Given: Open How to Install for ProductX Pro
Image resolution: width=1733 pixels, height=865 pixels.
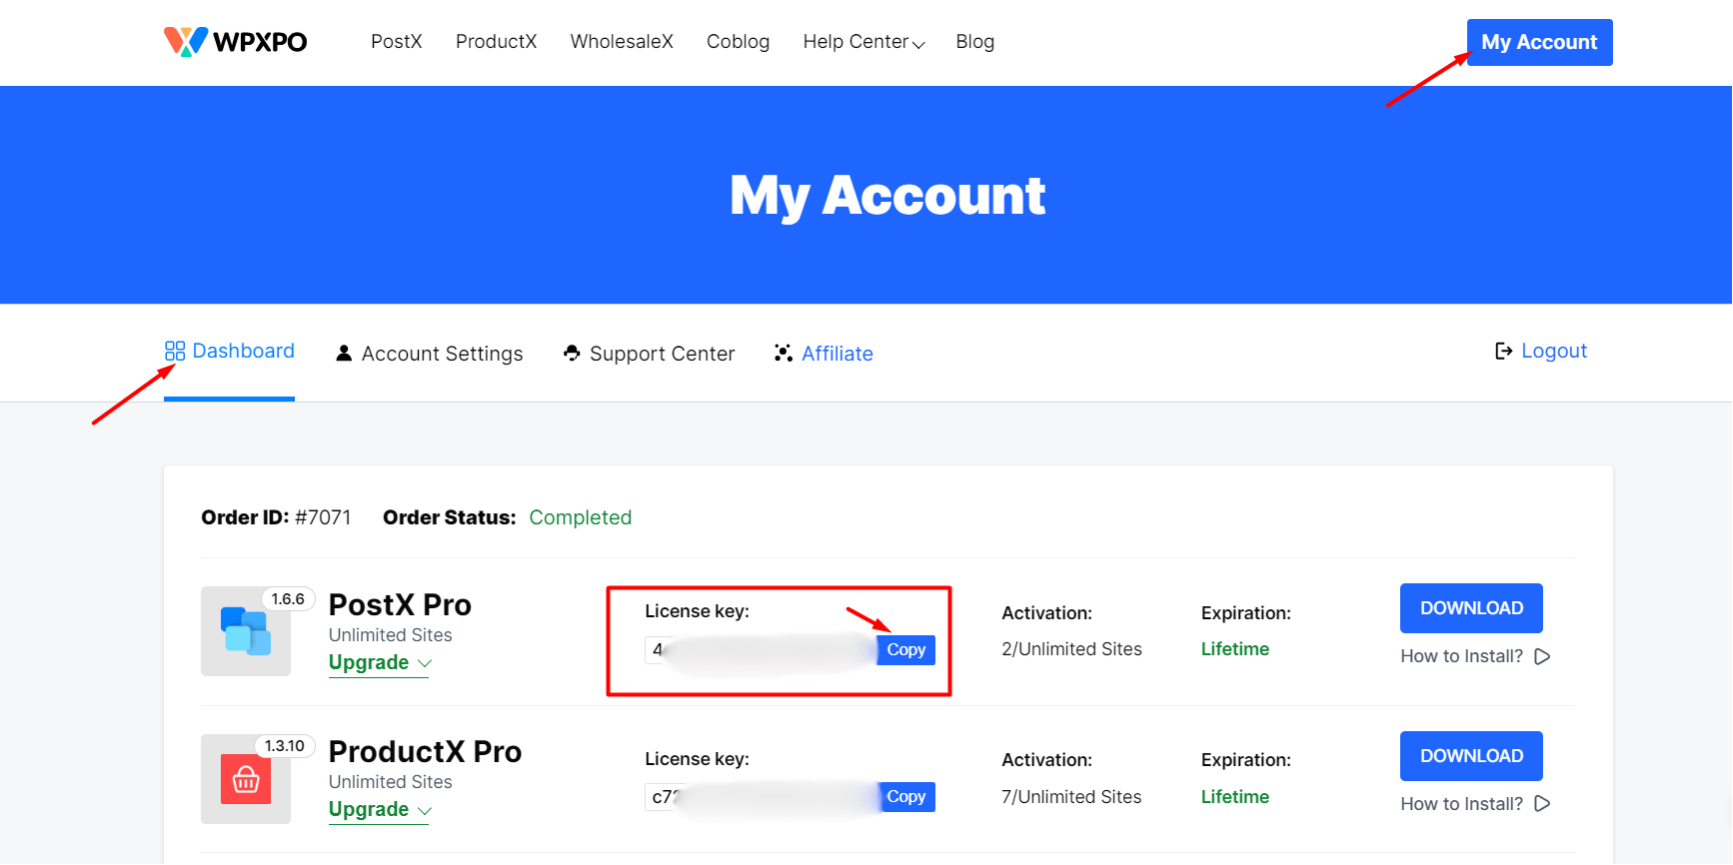Looking at the screenshot, I should pos(1475,804).
